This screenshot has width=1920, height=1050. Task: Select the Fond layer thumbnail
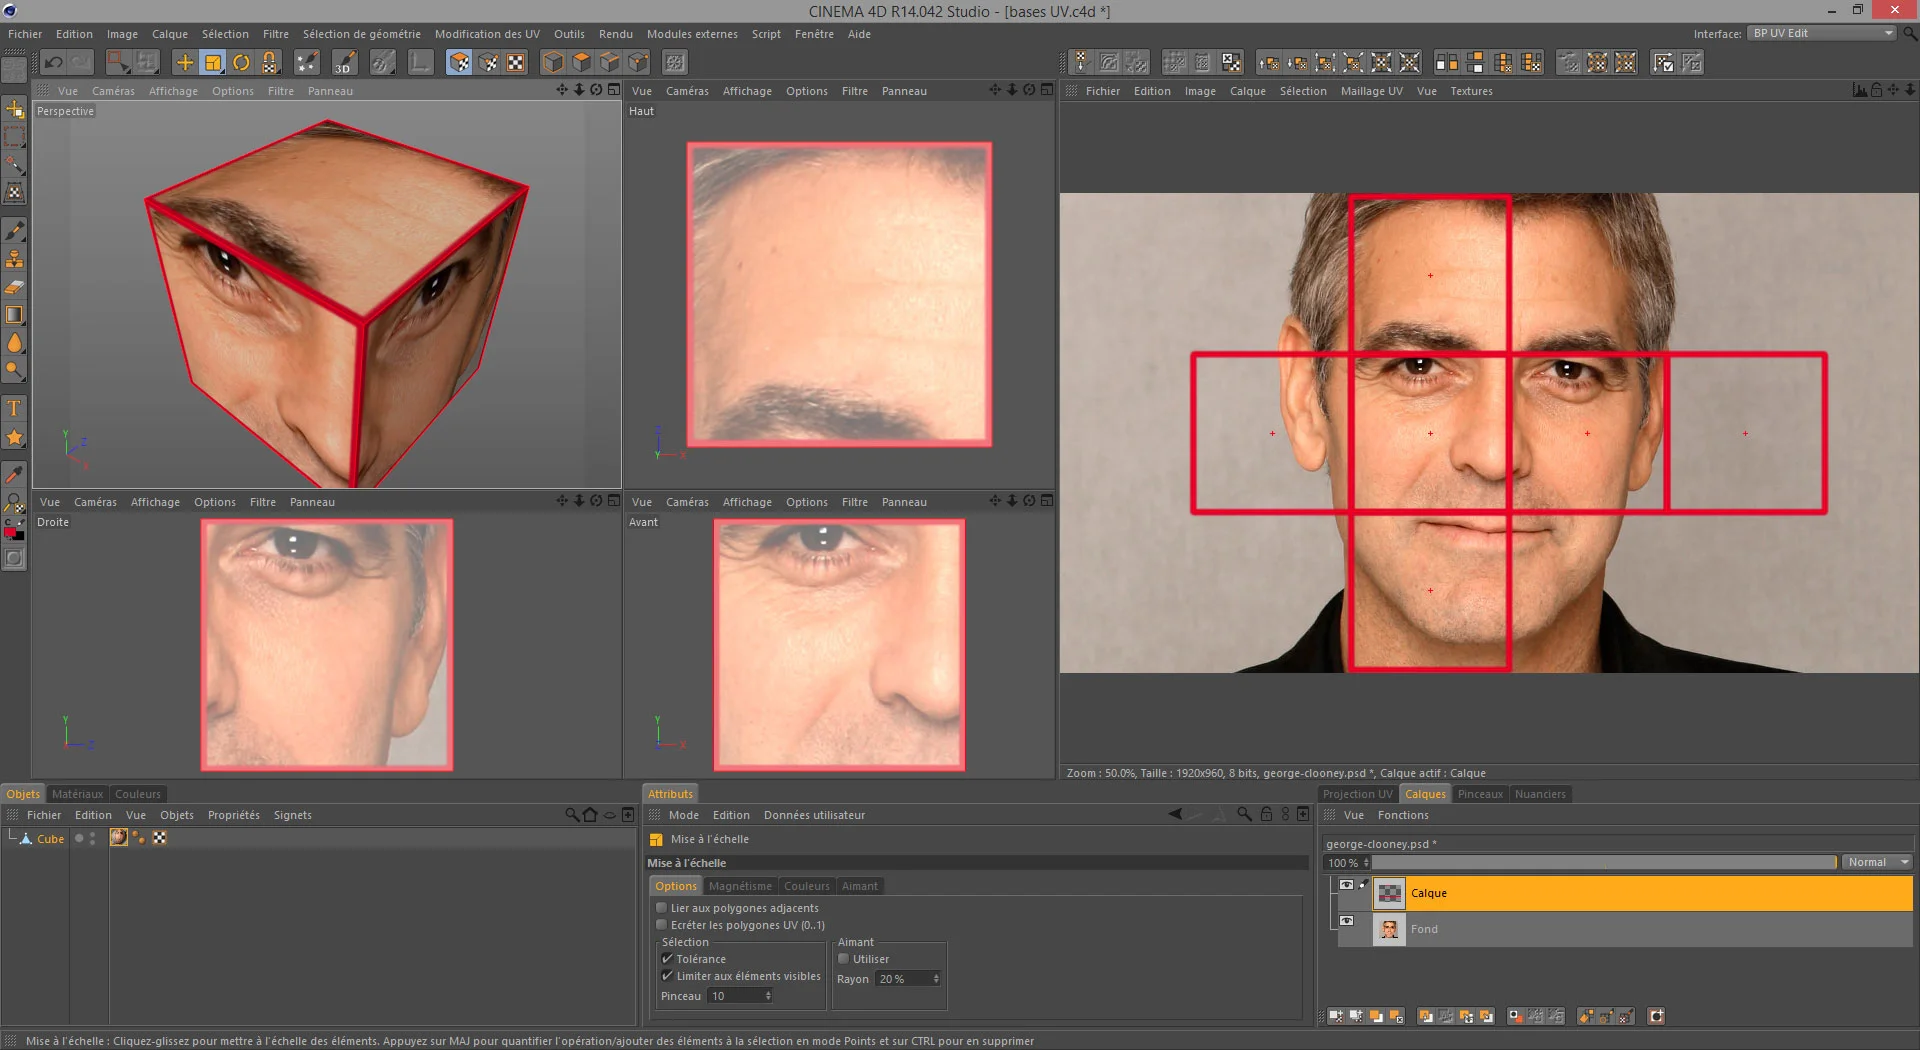1389,929
